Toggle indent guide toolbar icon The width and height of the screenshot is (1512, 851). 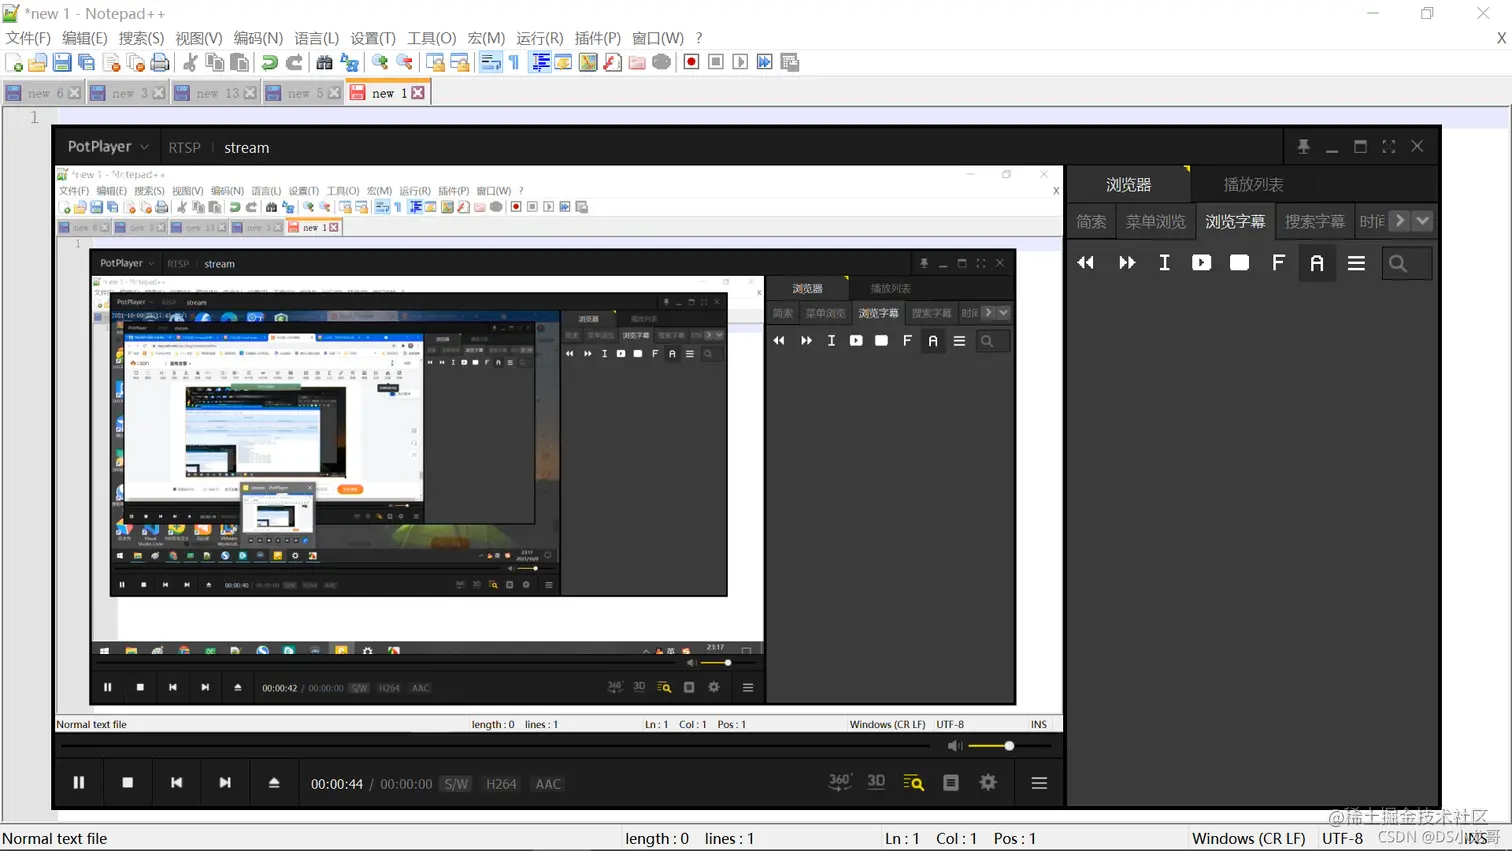pyautogui.click(x=540, y=62)
